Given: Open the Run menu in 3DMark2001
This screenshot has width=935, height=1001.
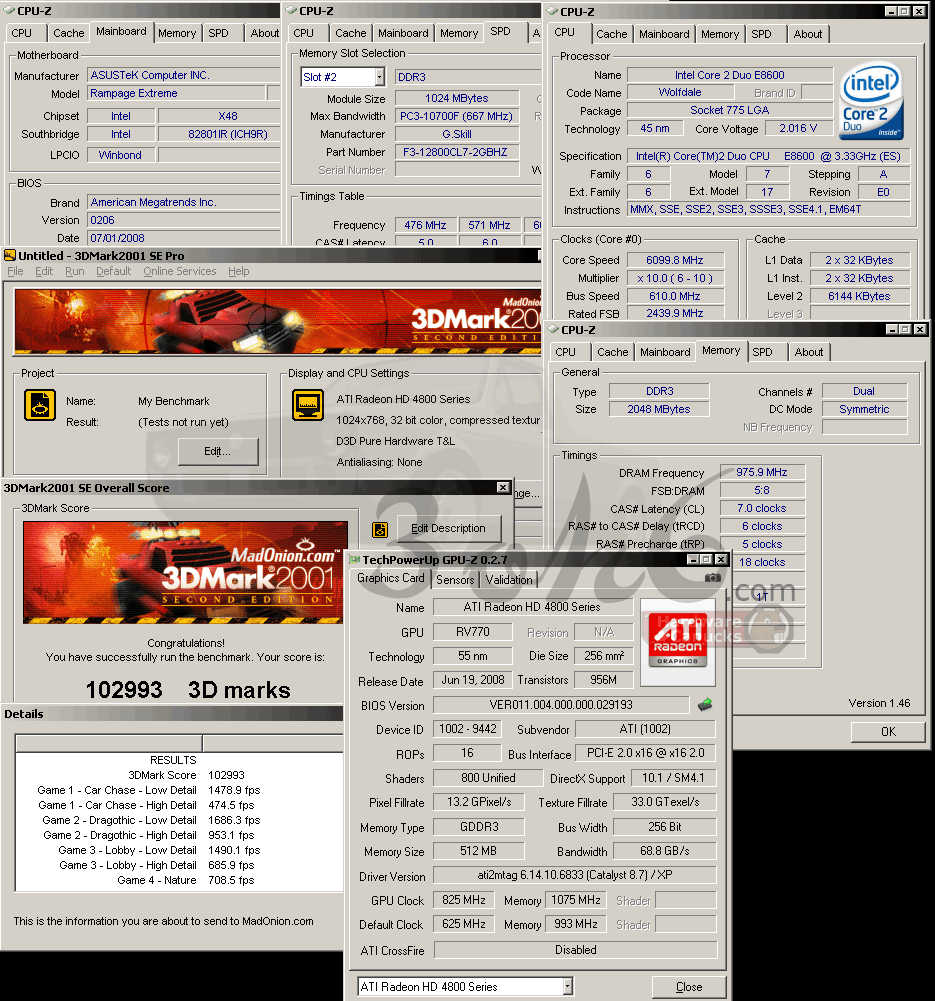Looking at the screenshot, I should (x=75, y=271).
